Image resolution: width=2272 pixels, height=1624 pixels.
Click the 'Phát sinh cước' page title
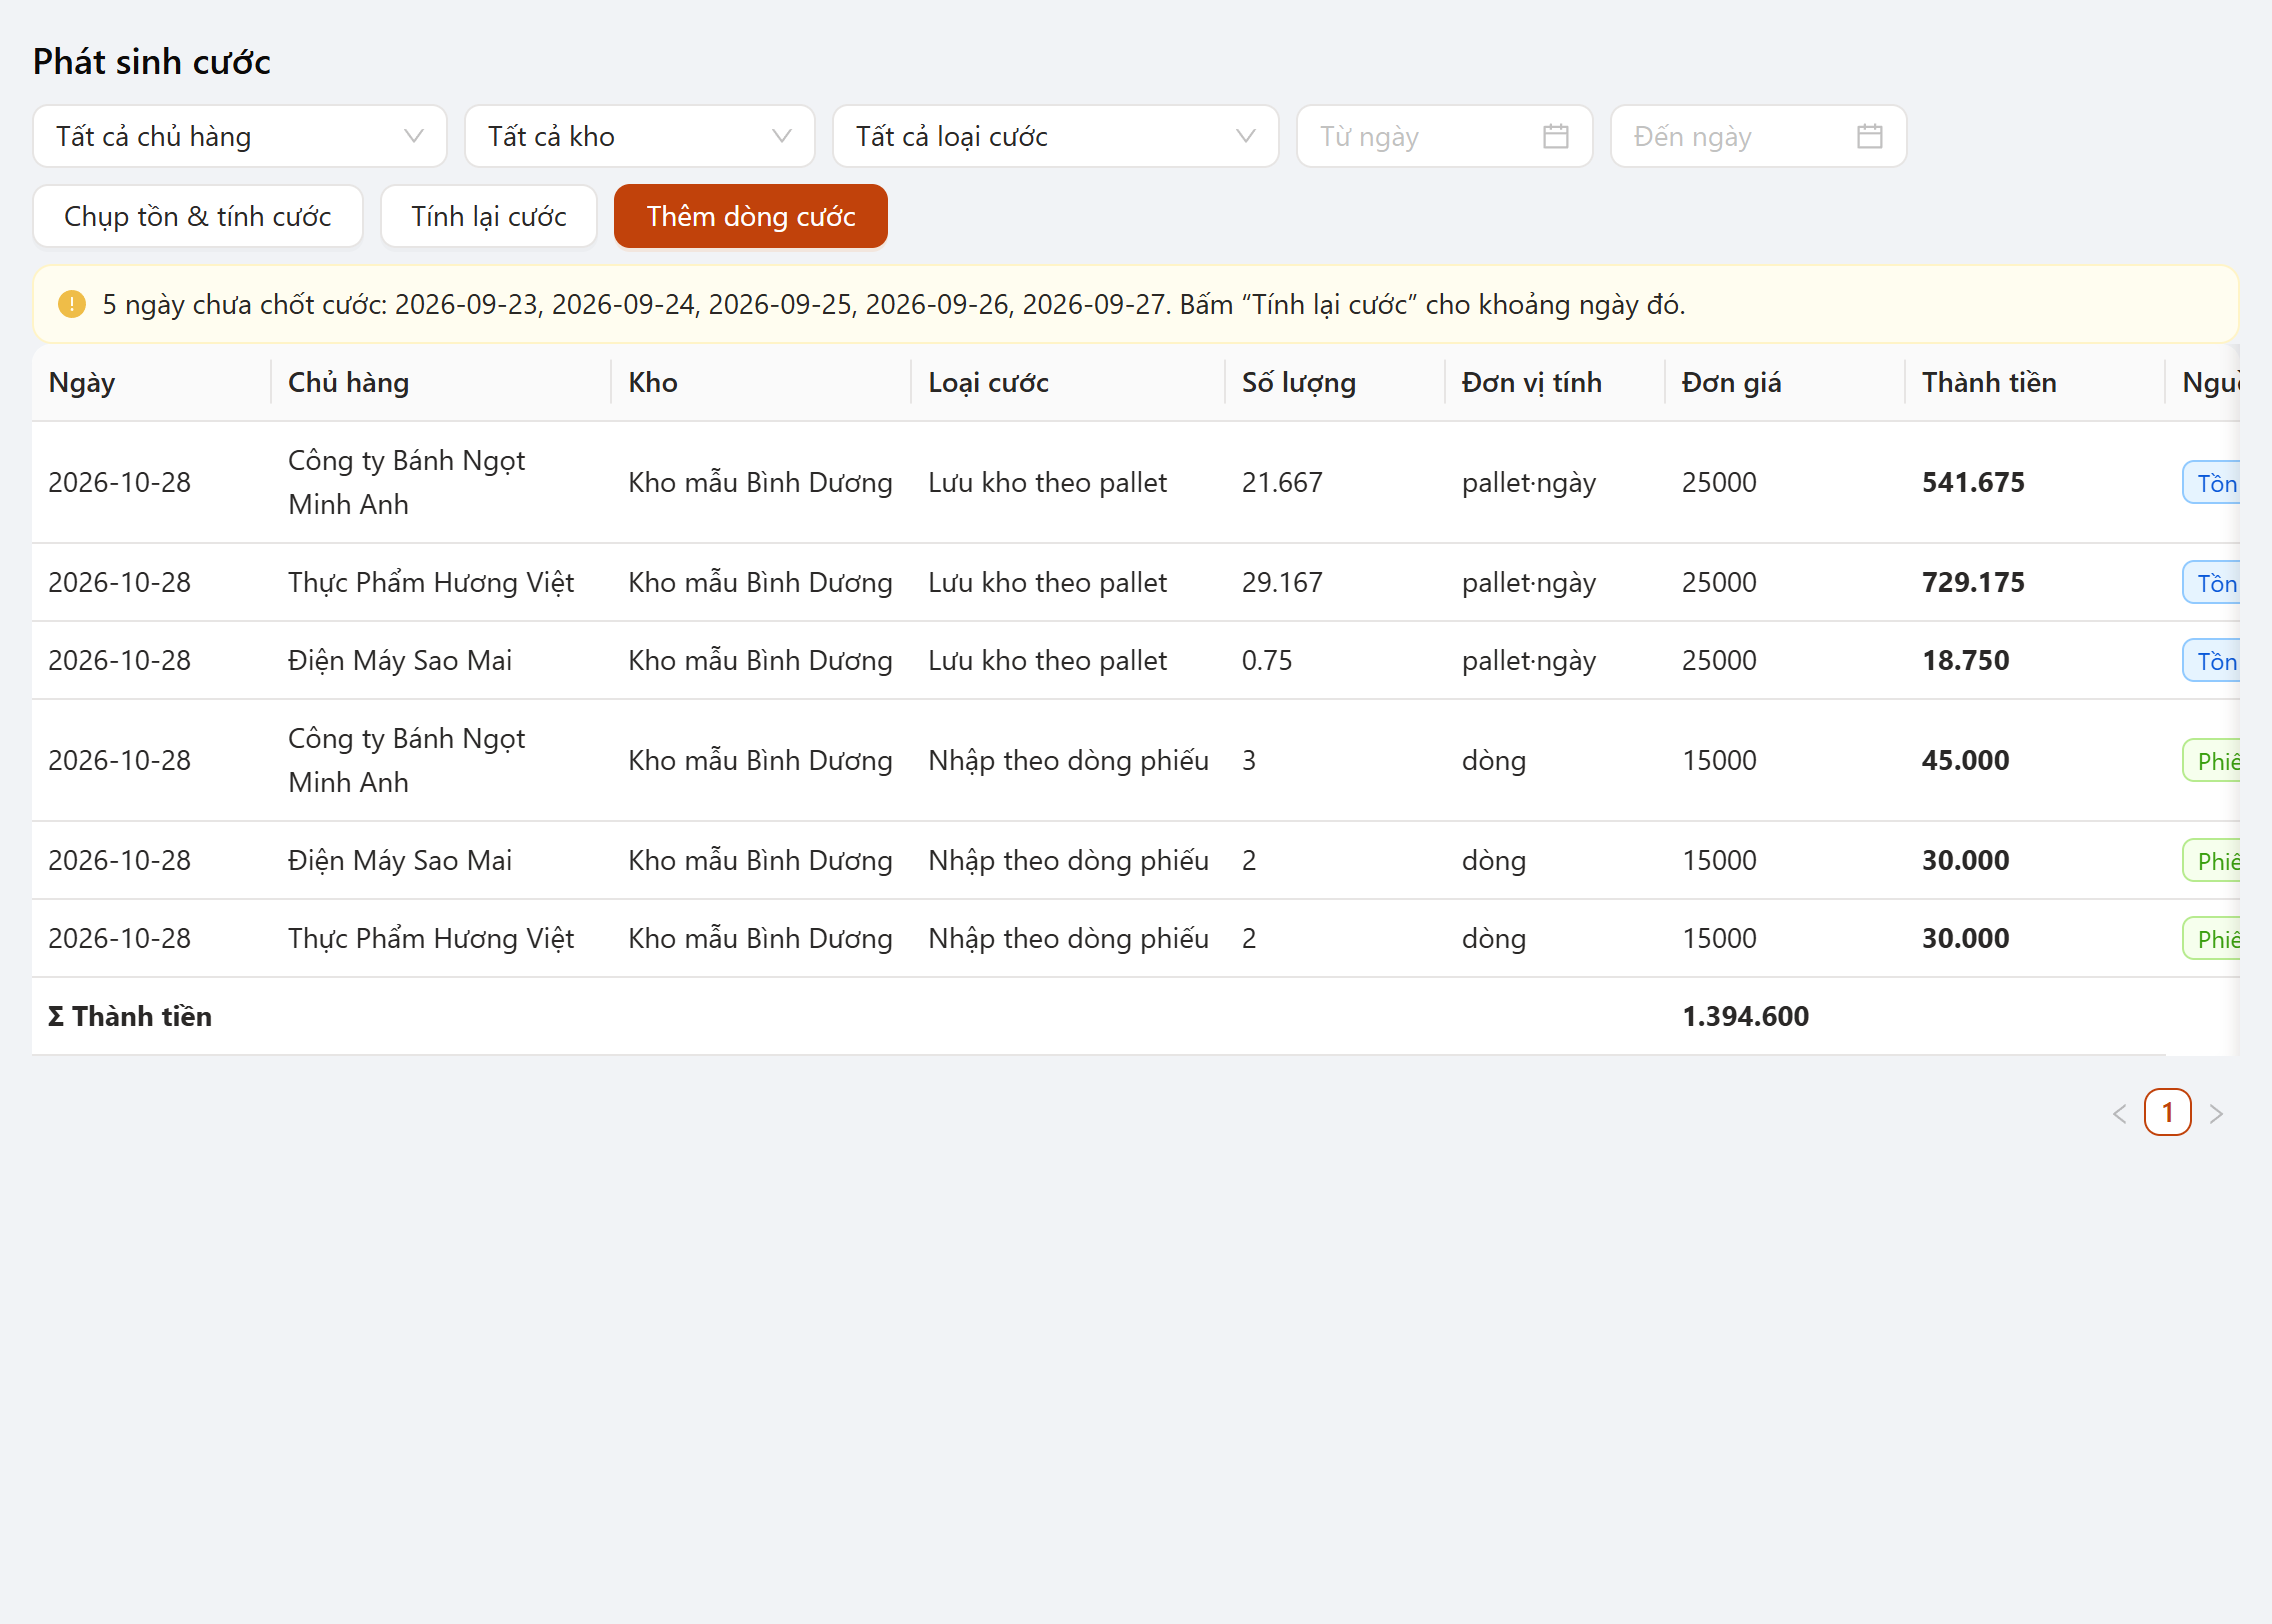152,62
